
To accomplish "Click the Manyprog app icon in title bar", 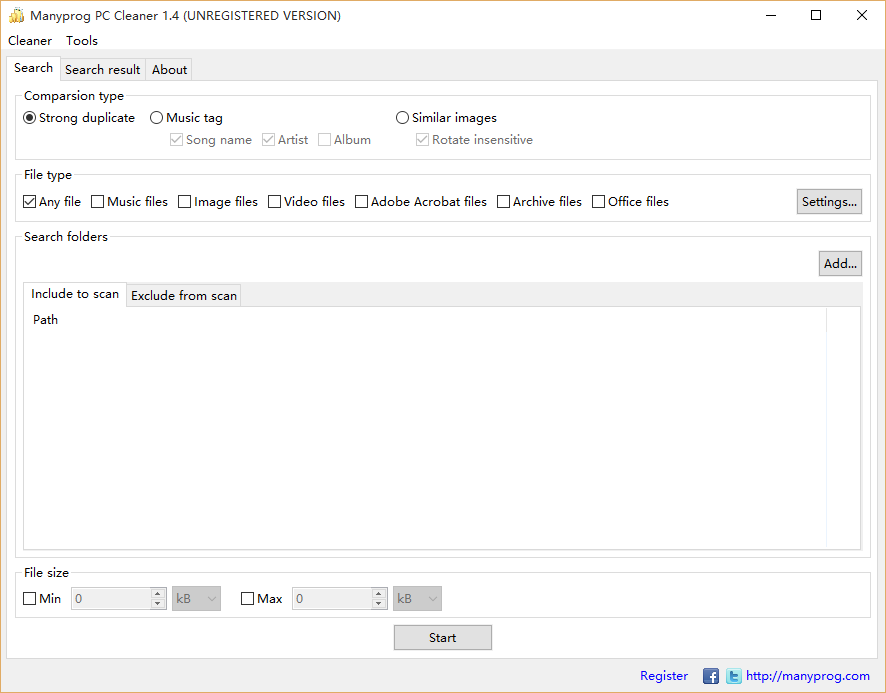I will 16,15.
